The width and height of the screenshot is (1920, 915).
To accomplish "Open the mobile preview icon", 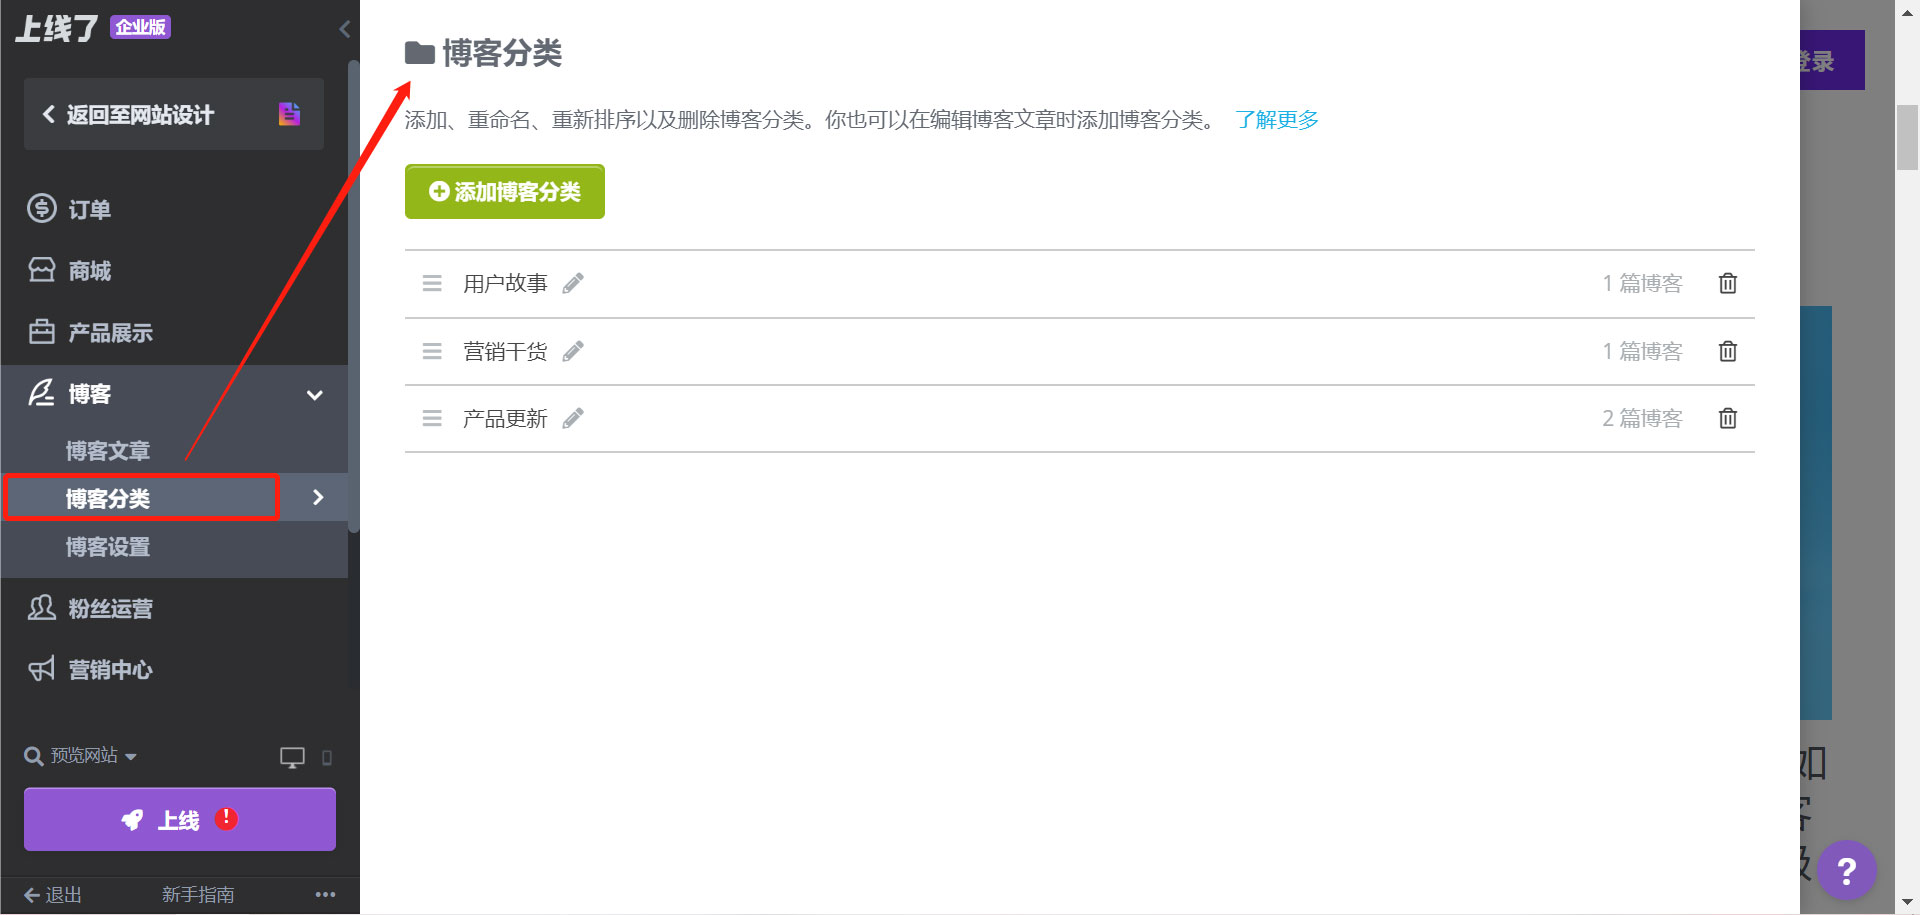I will (x=327, y=758).
